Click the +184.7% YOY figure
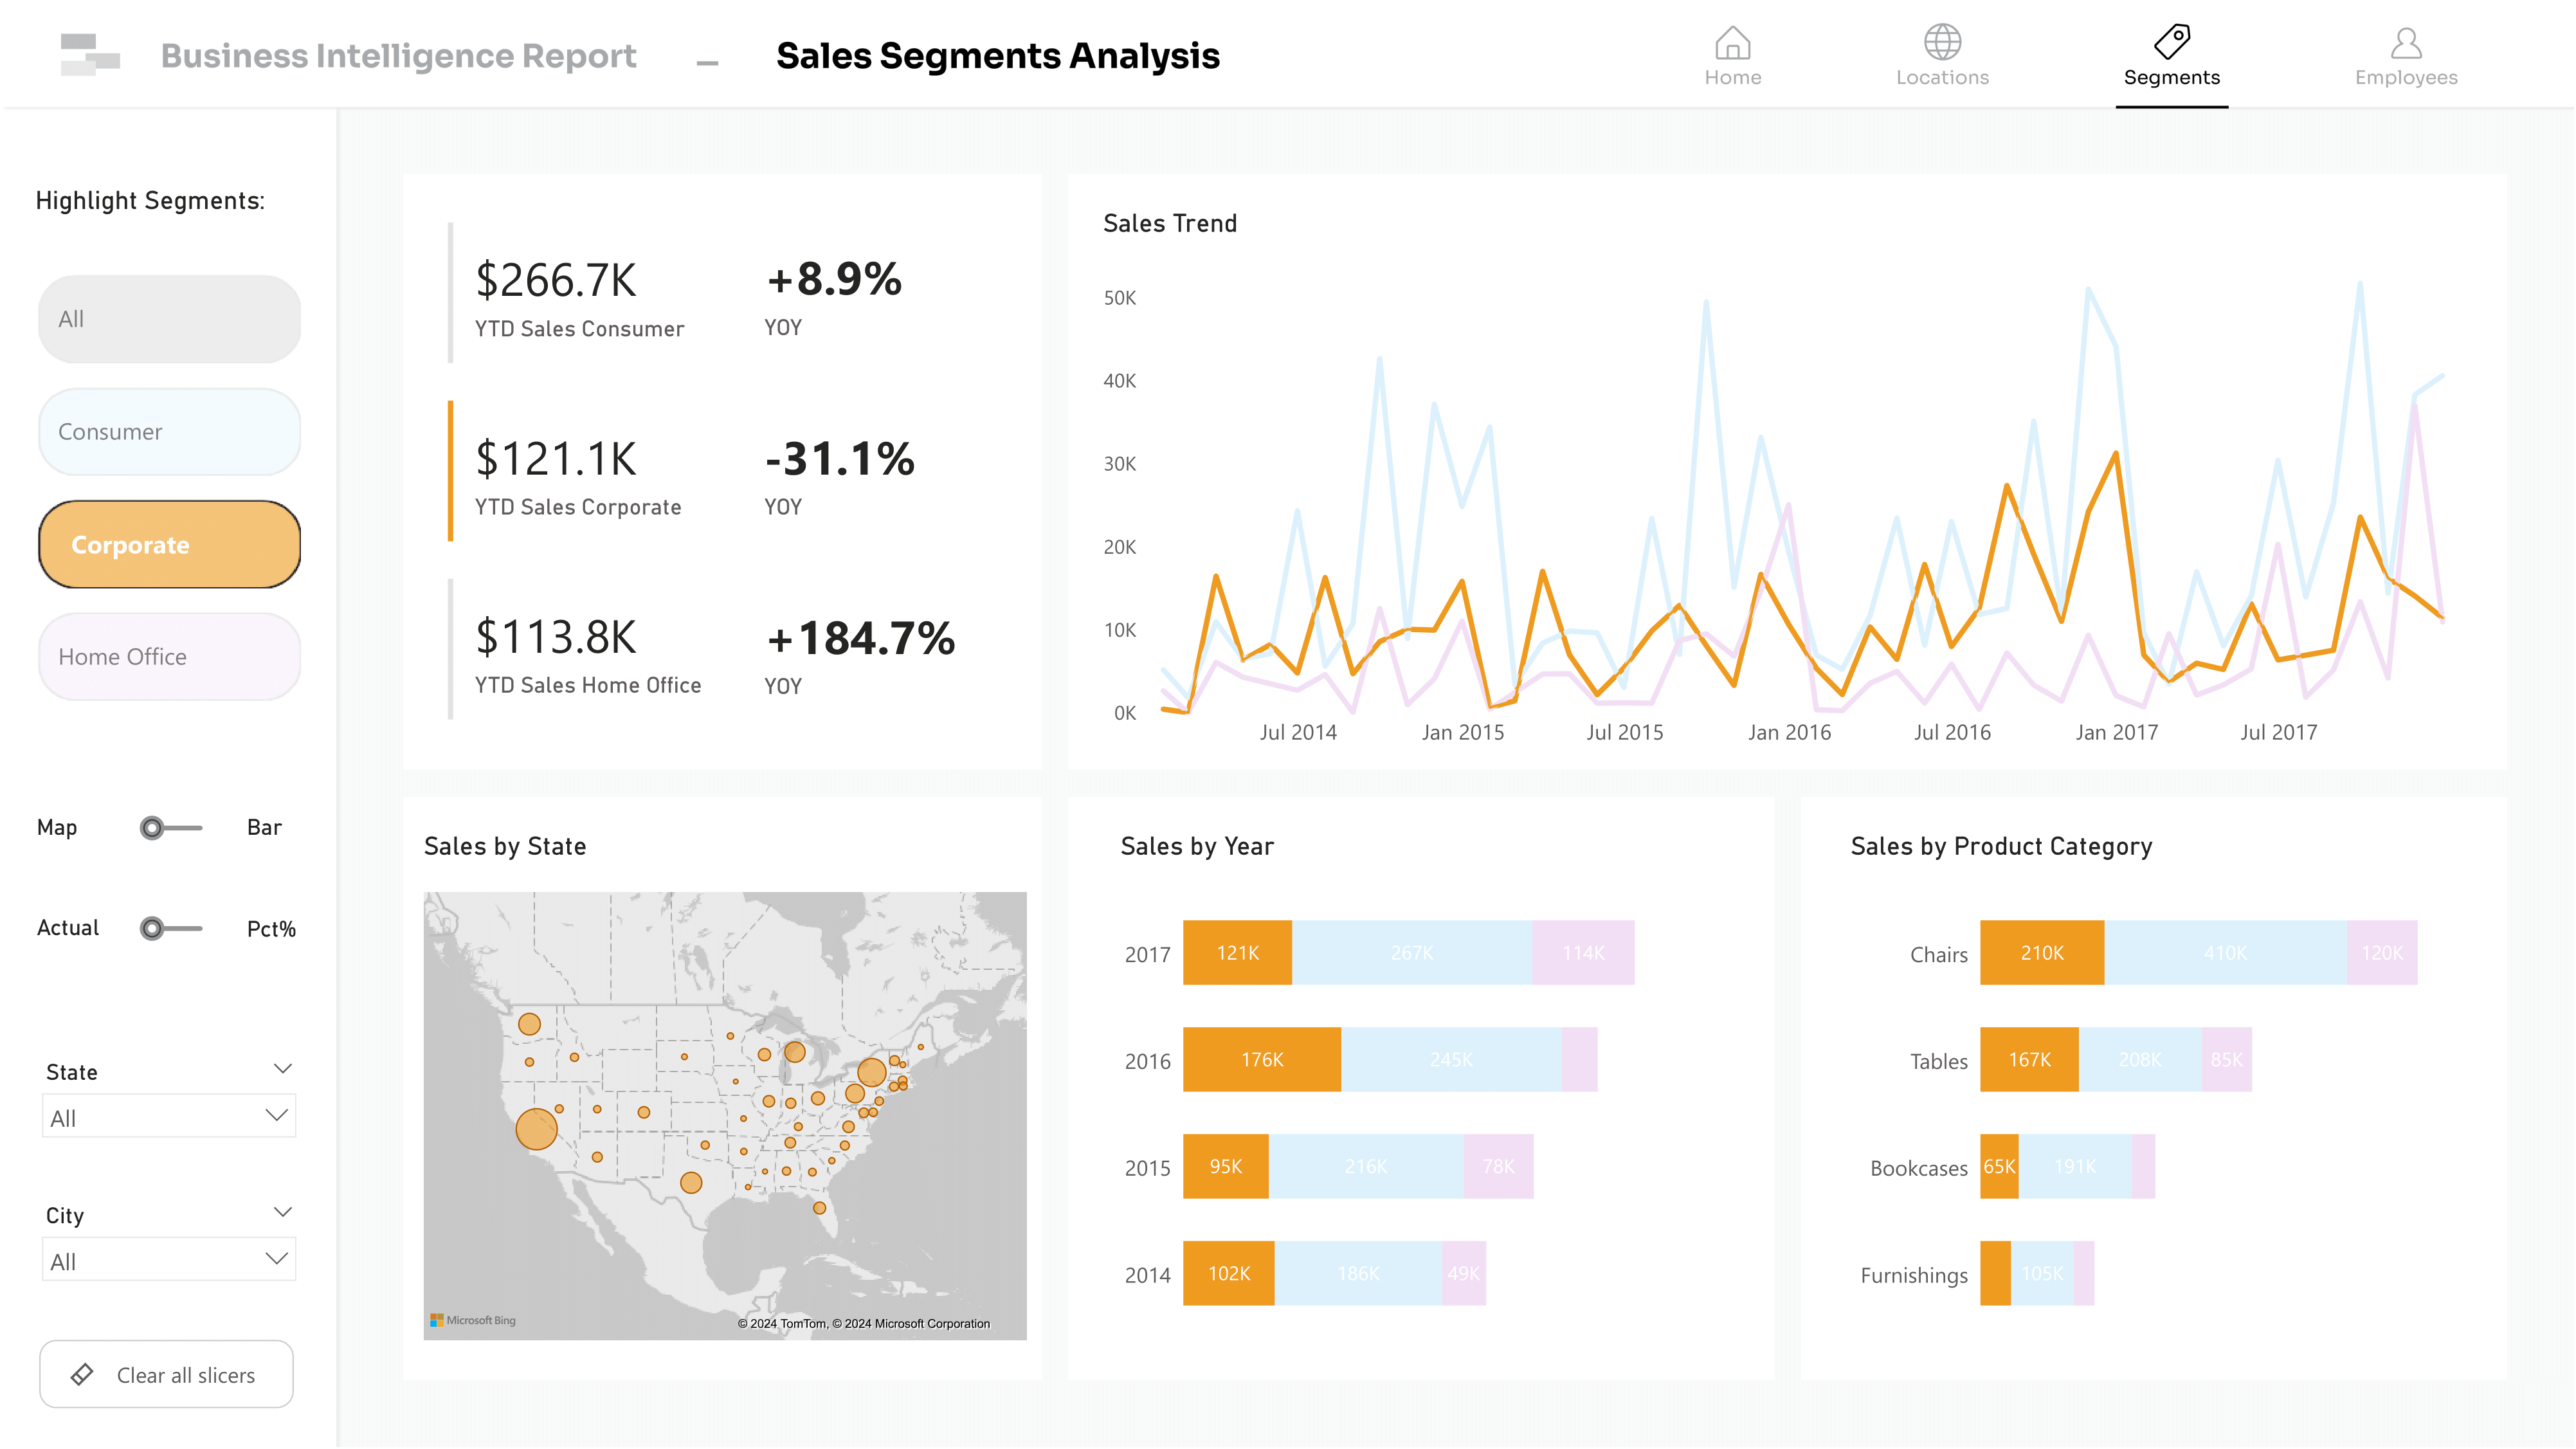The height and width of the screenshot is (1449, 2576). click(861, 638)
